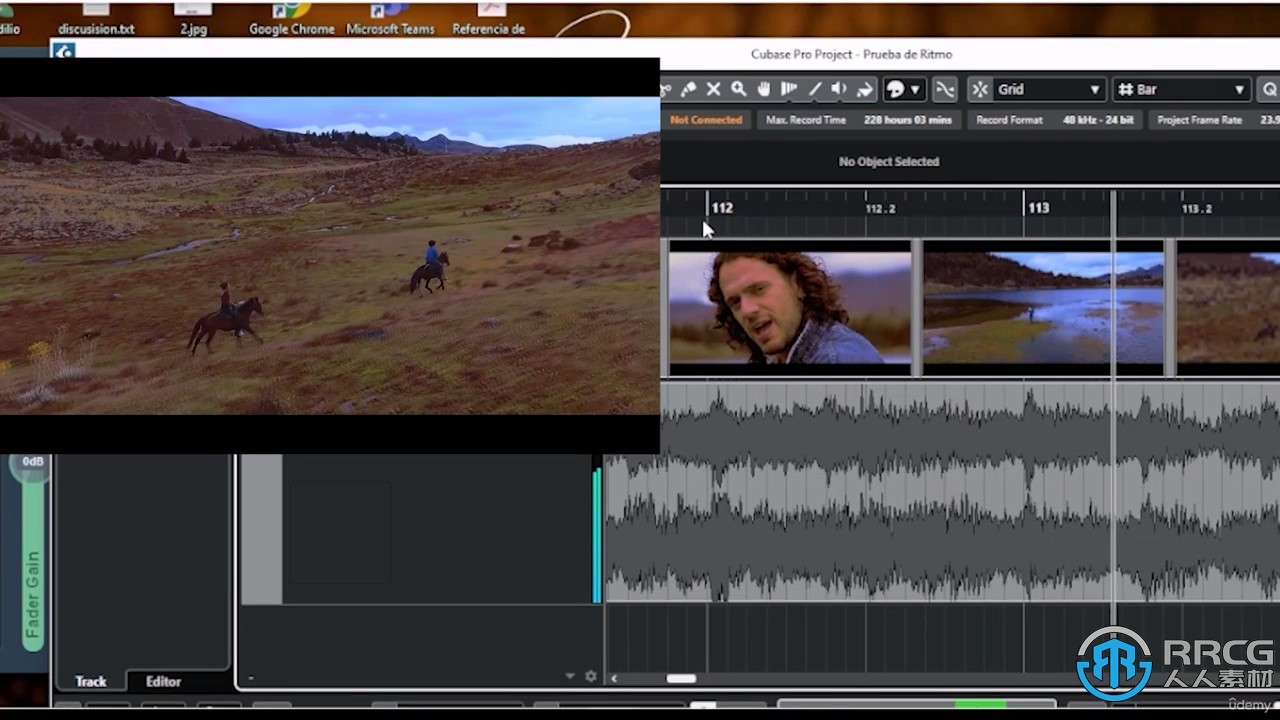
Task: Click ruler position 113.2
Action: point(1197,209)
